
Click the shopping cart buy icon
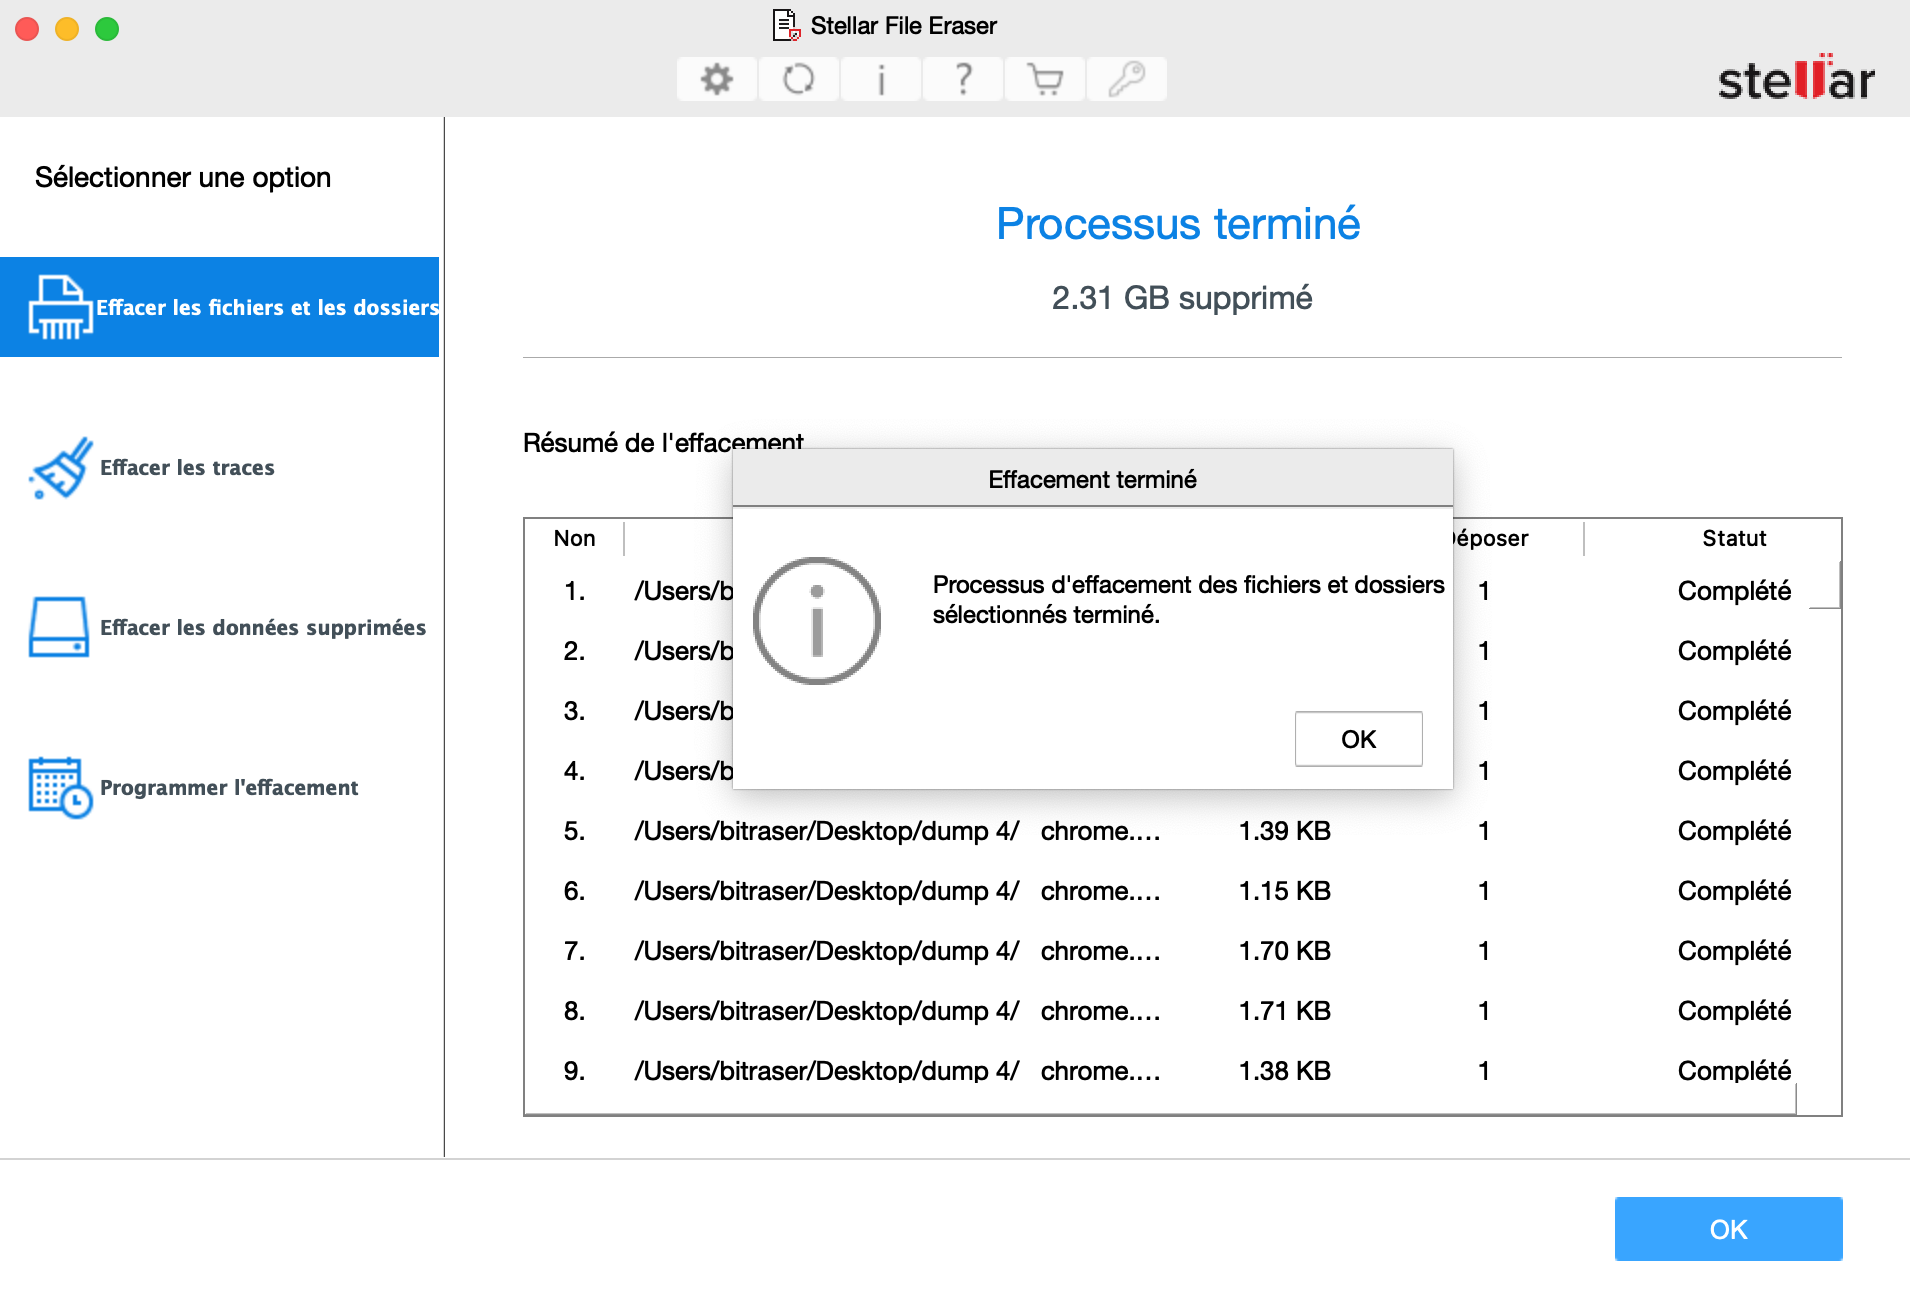tap(1045, 79)
